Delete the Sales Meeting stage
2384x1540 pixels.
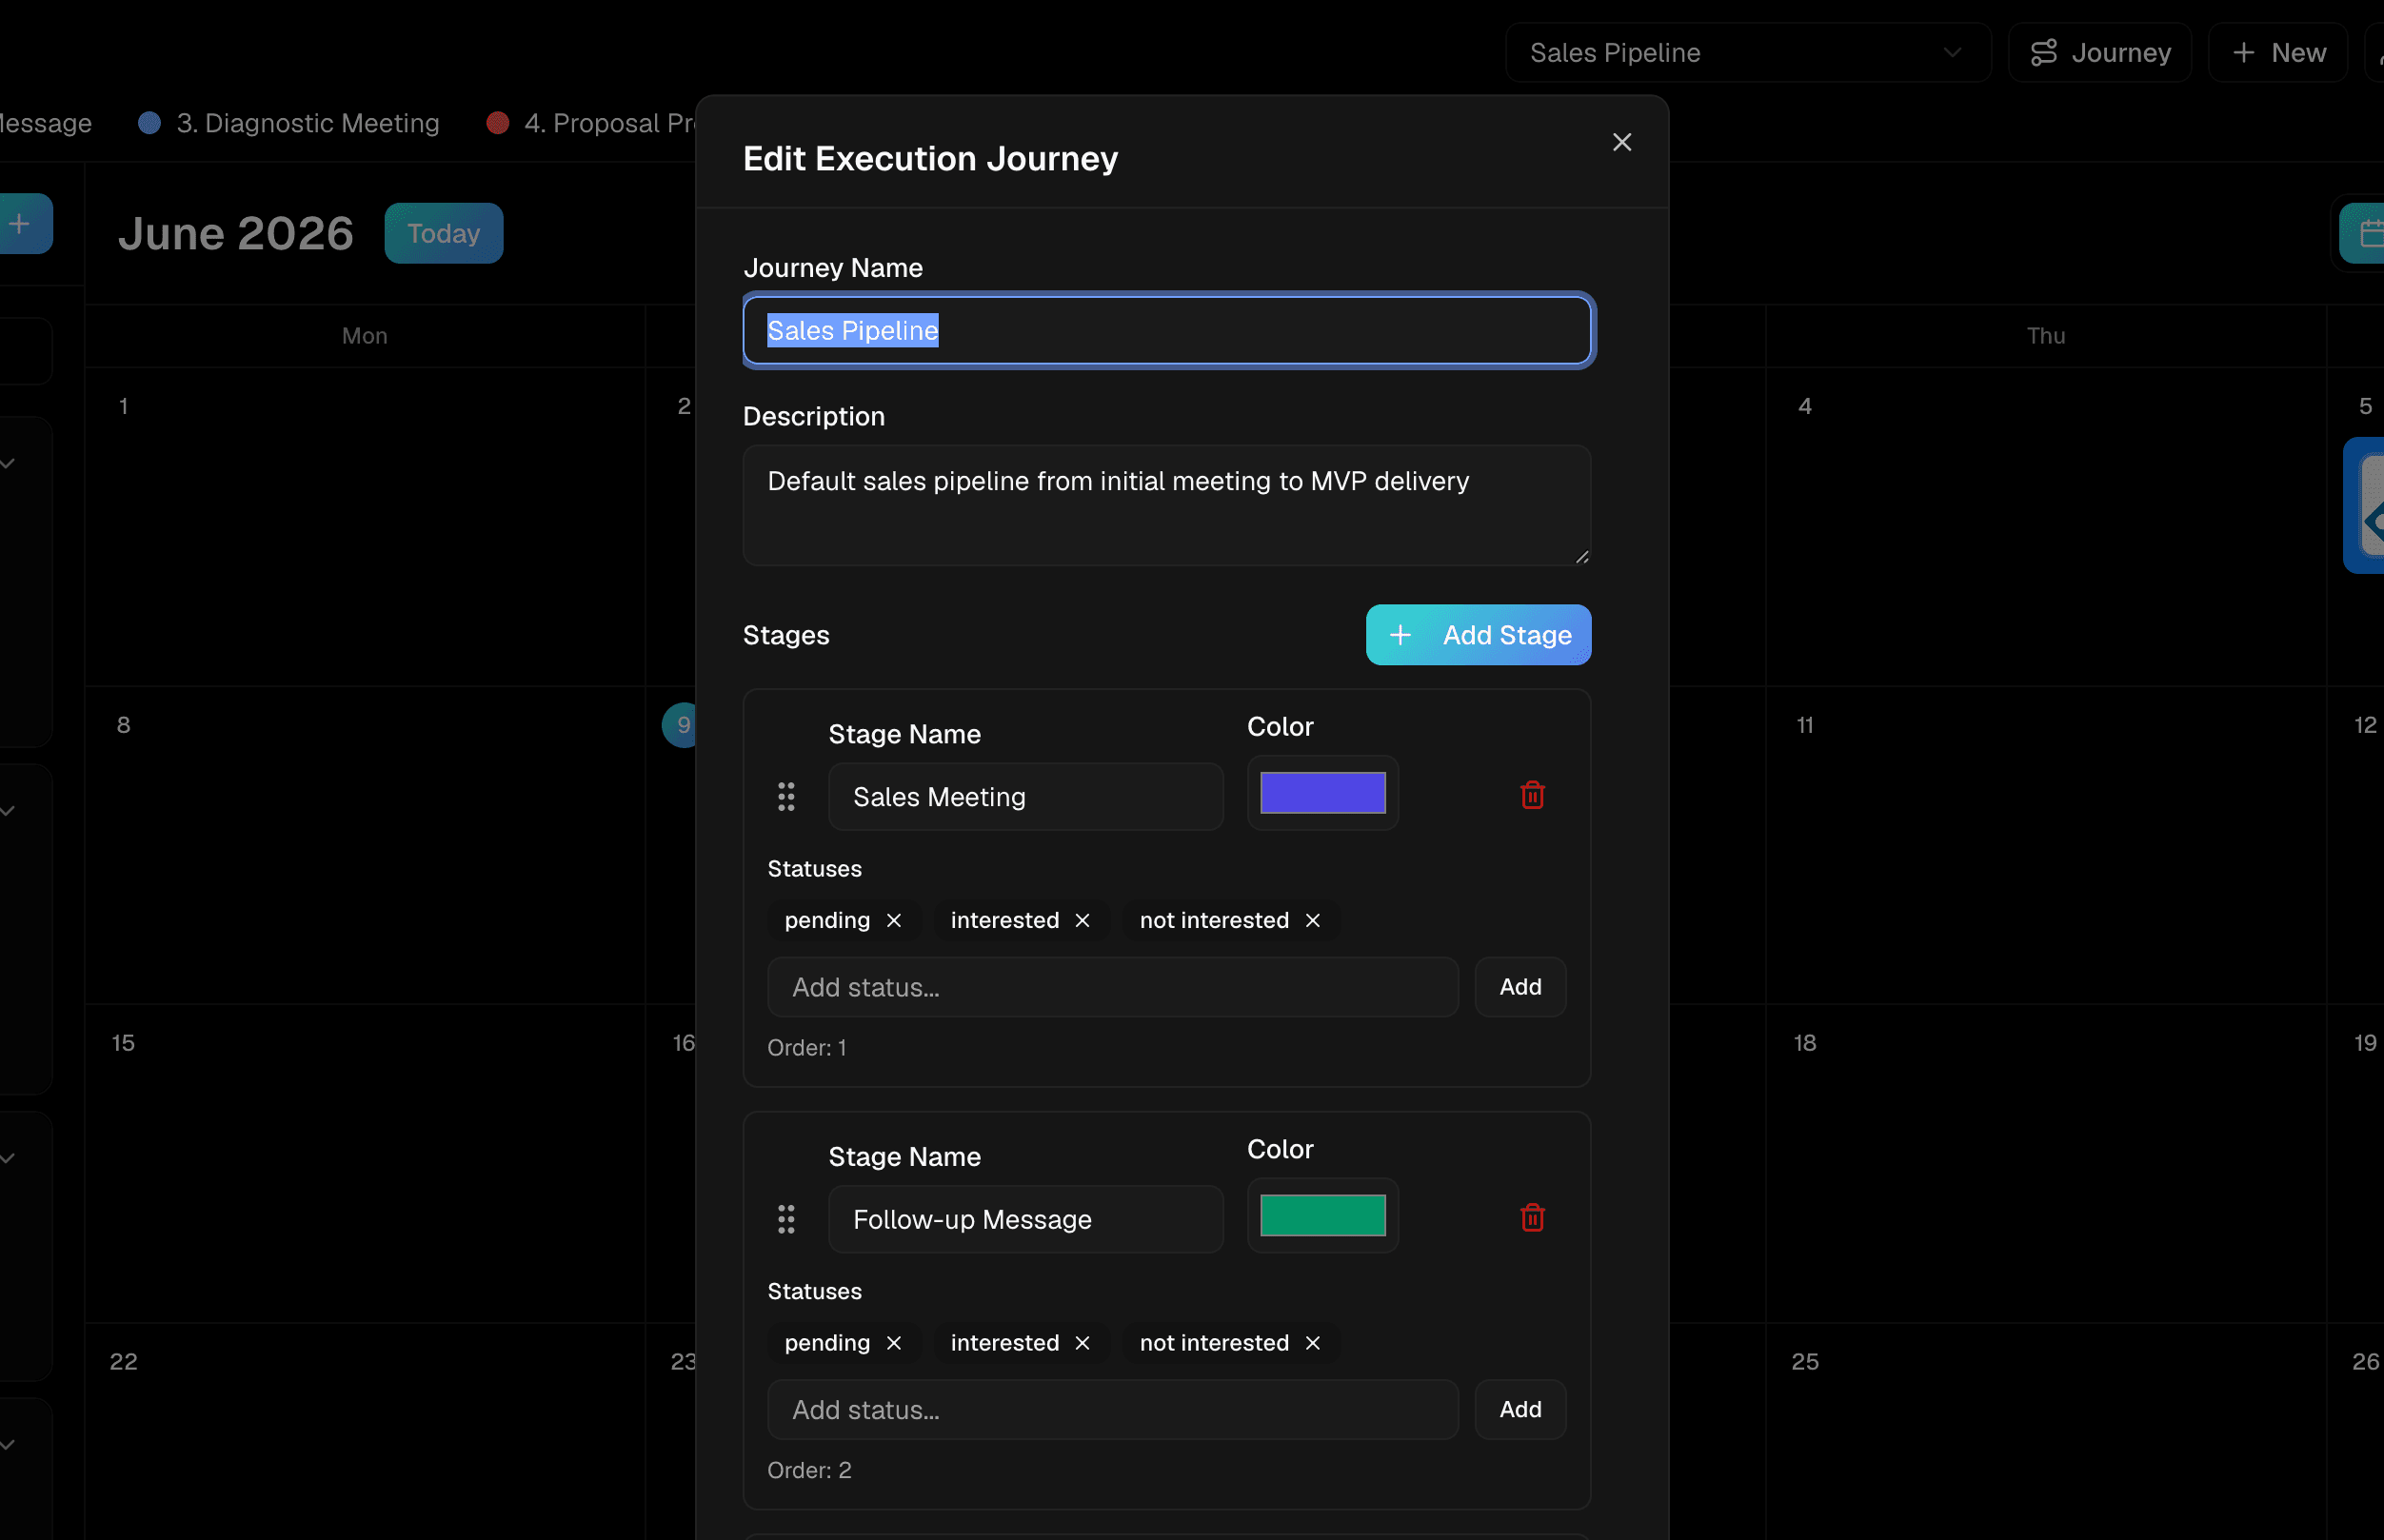point(1532,795)
